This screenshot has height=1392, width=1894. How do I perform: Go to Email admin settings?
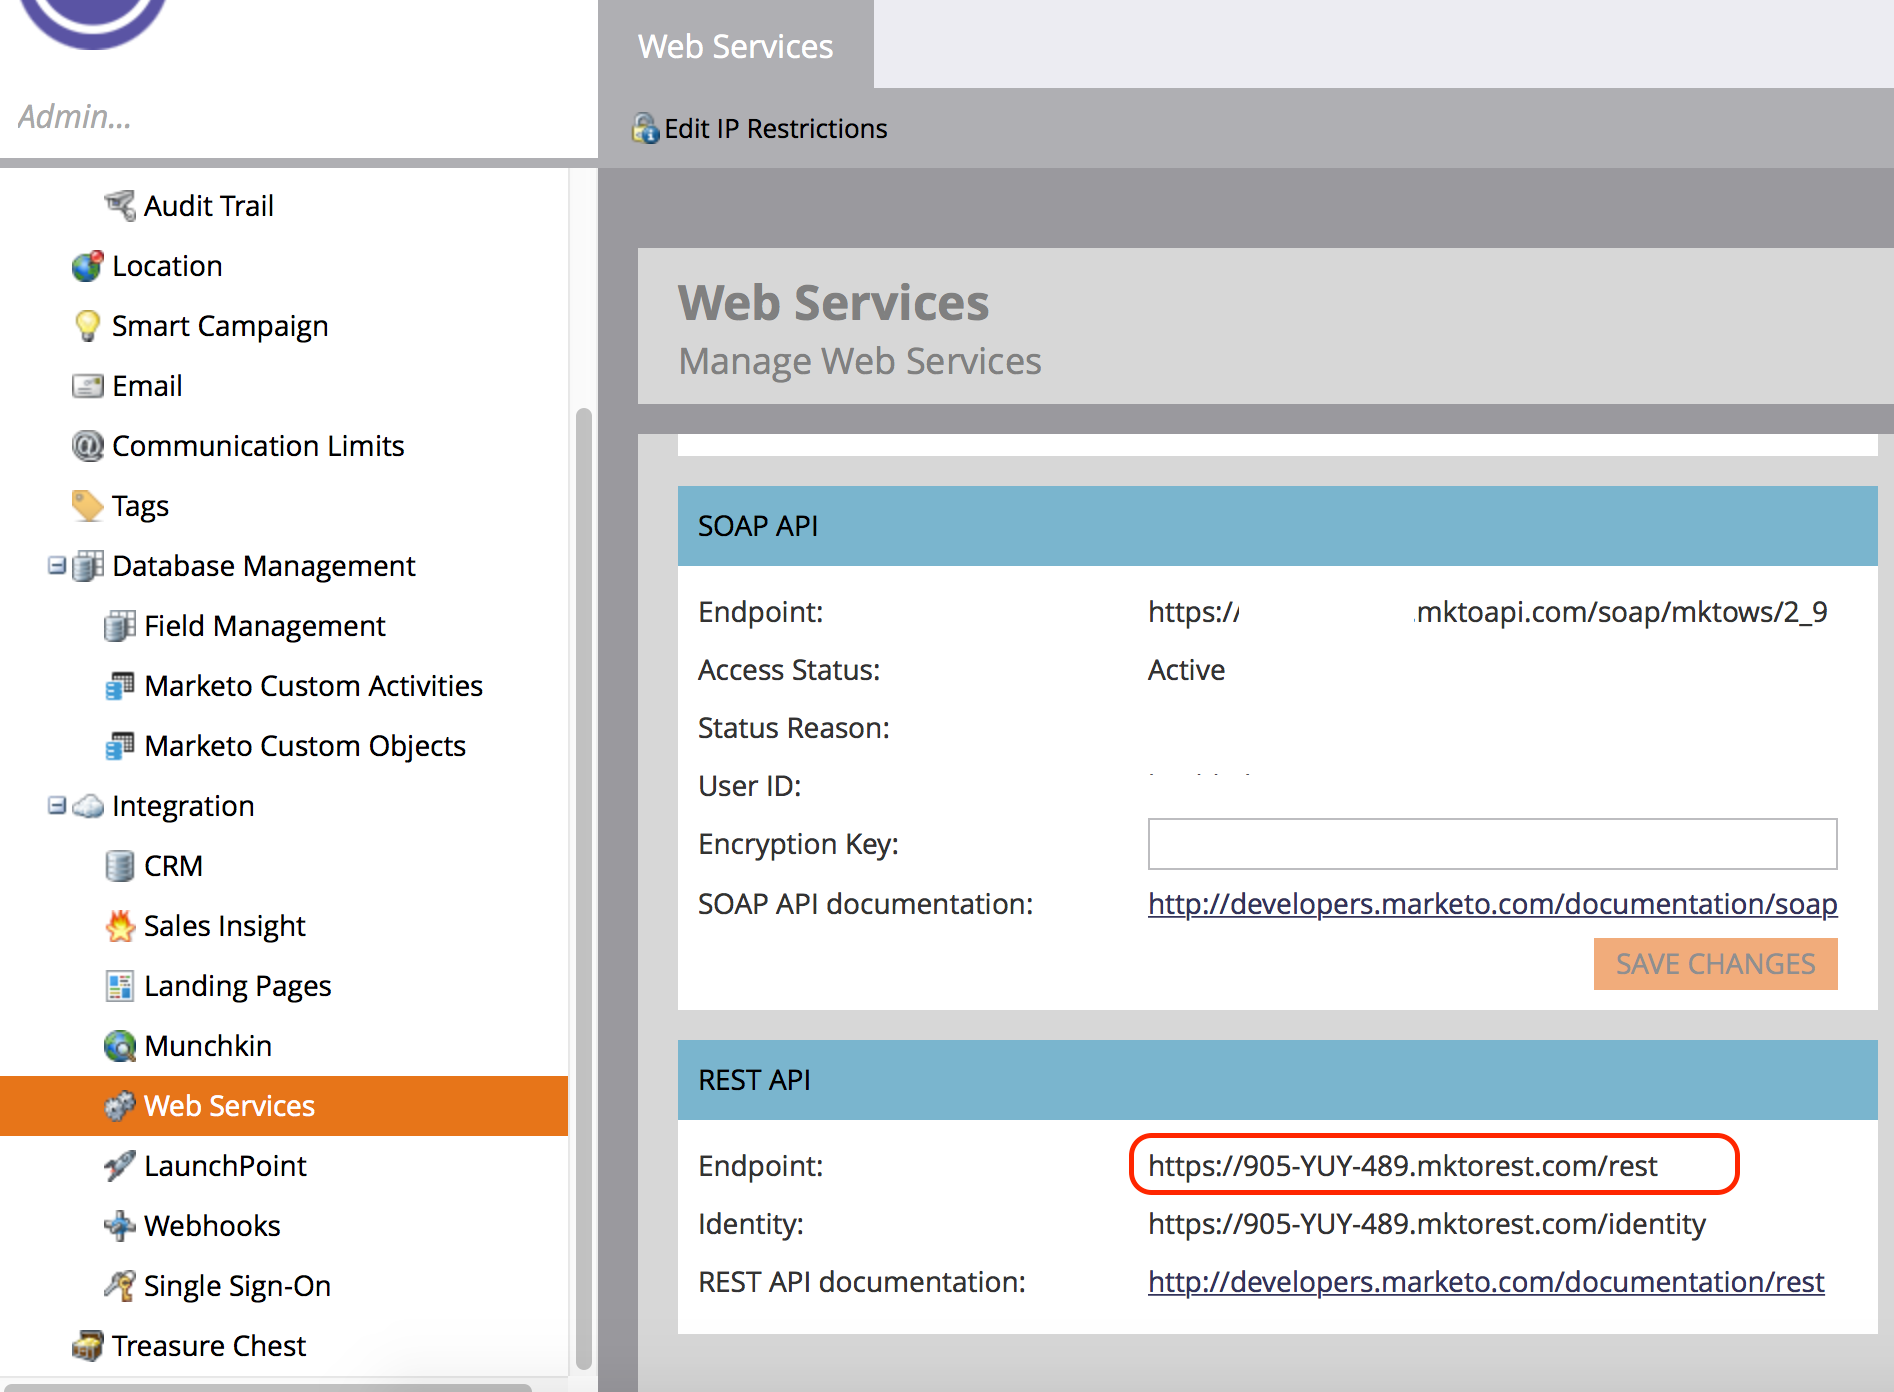(147, 386)
